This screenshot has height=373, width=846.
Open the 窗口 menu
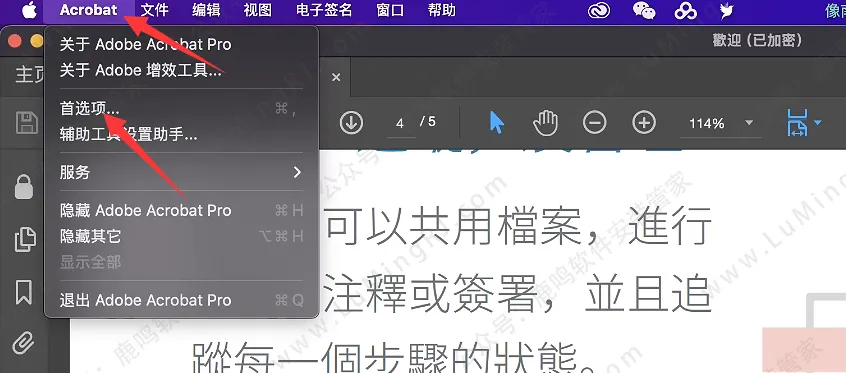tap(390, 10)
